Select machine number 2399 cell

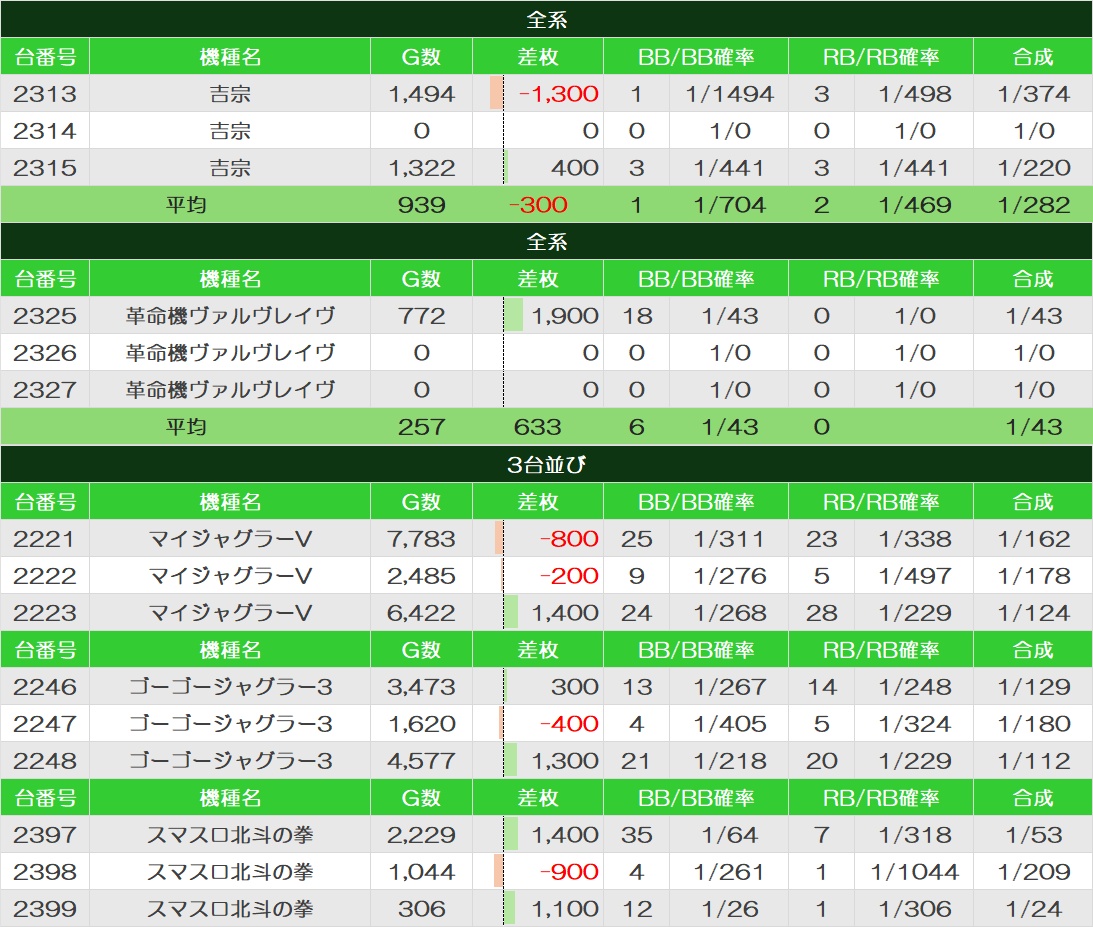[x=45, y=908]
